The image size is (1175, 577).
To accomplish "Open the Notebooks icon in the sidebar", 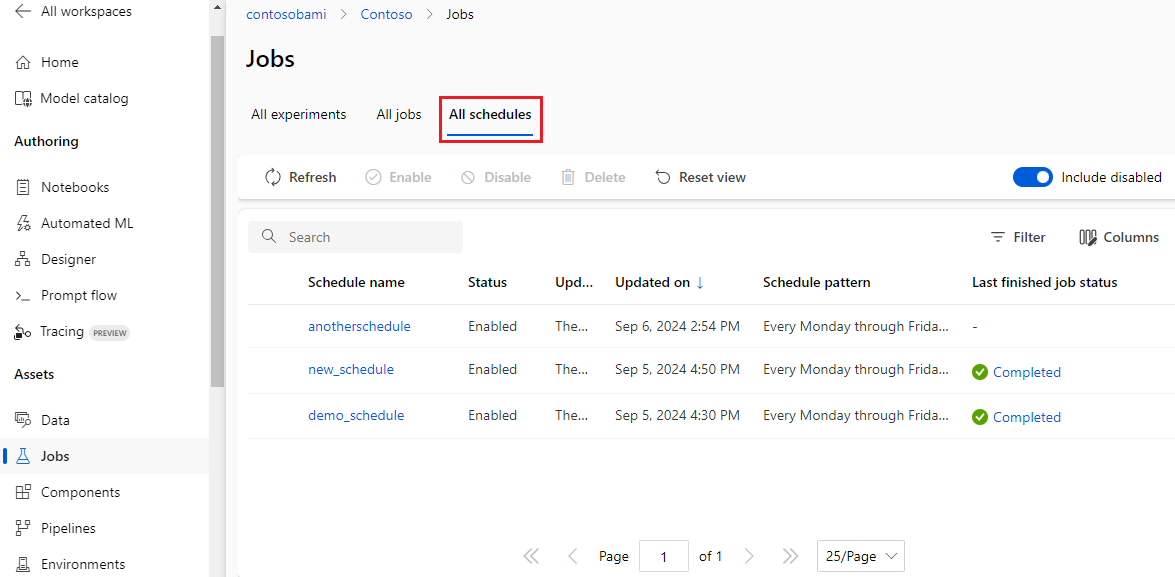I will [23, 187].
